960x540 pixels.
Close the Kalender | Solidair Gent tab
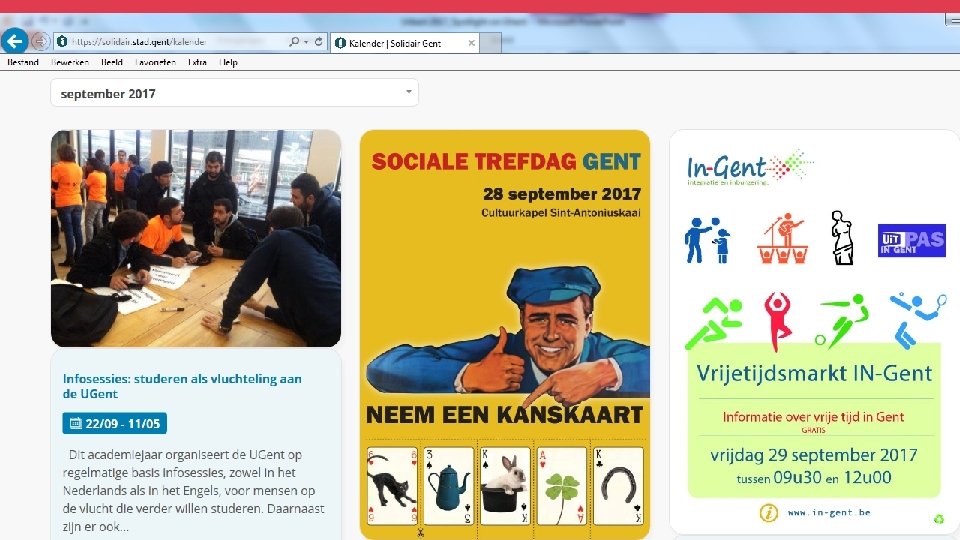[x=471, y=43]
